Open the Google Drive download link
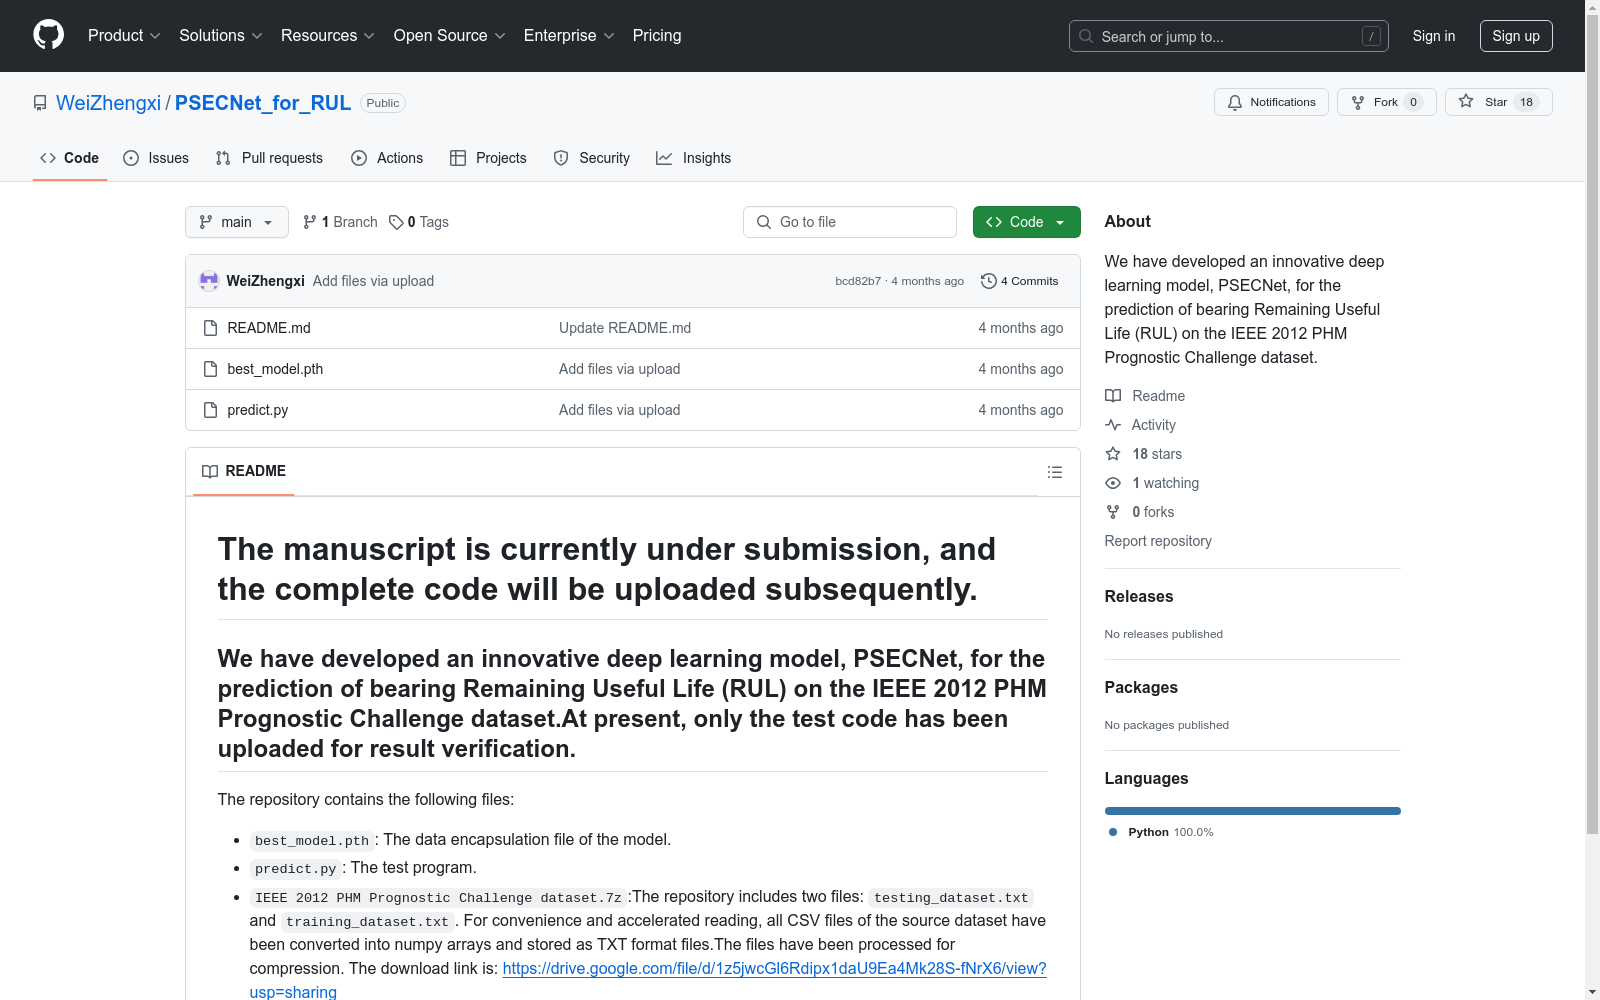The height and width of the screenshot is (1000, 1600). click(773, 968)
